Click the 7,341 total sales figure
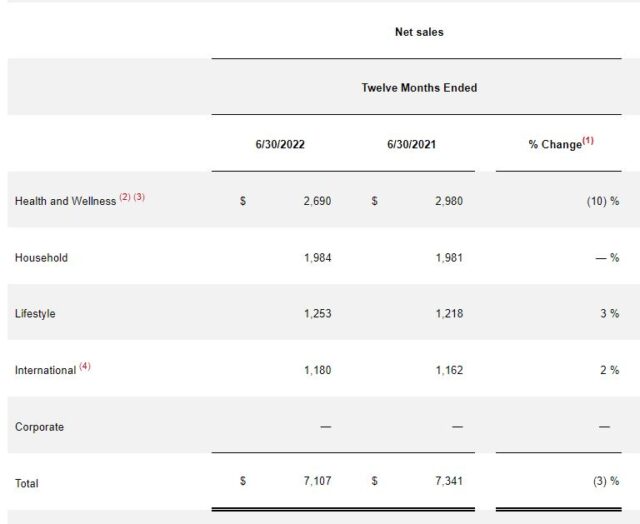Viewport: 640px width, 524px height. pos(449,483)
